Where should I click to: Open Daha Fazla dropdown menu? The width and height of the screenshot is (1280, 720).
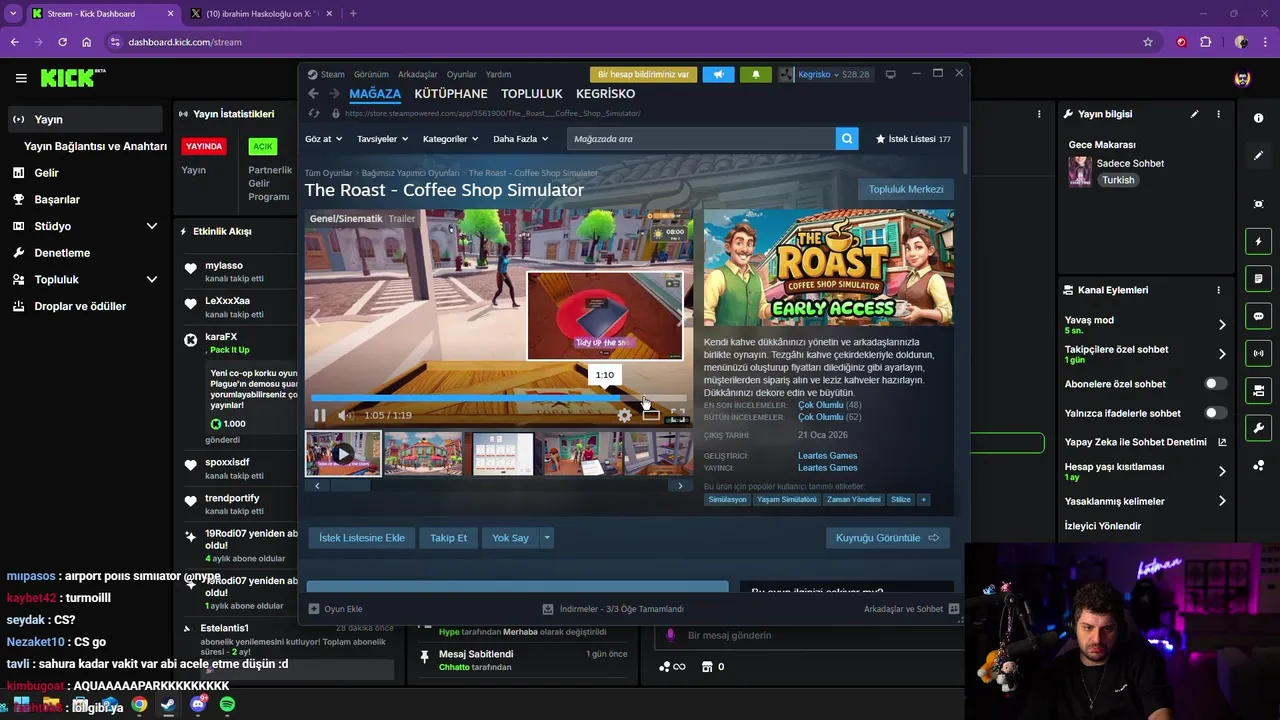(521, 139)
